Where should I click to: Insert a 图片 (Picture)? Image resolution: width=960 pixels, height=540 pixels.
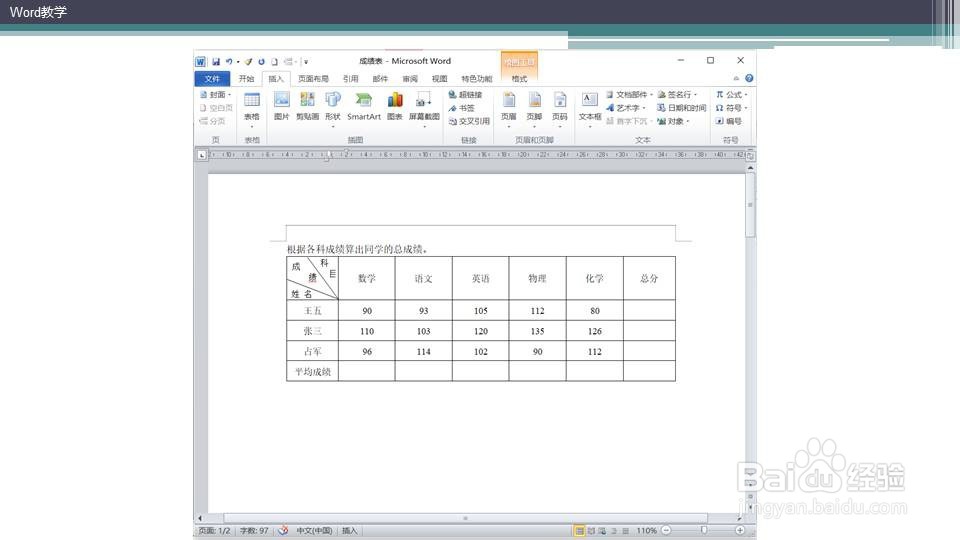(x=281, y=106)
